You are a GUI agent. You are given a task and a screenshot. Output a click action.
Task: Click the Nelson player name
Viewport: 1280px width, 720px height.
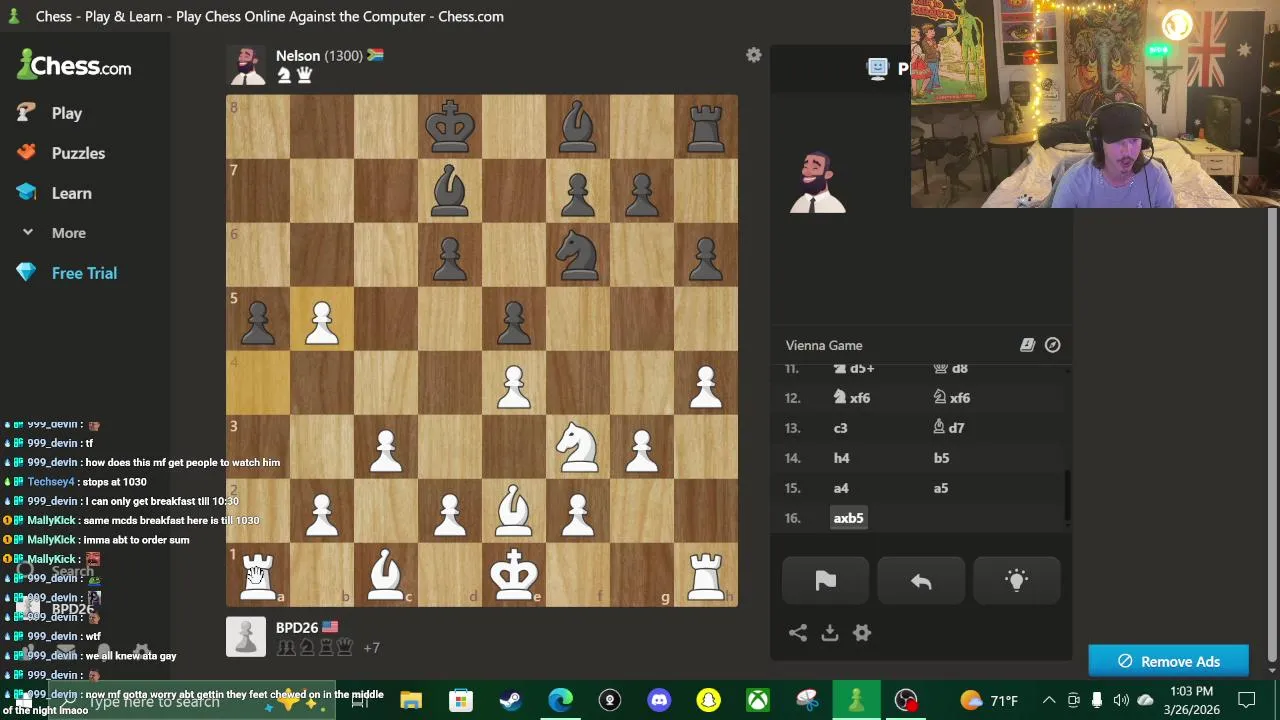click(x=298, y=56)
